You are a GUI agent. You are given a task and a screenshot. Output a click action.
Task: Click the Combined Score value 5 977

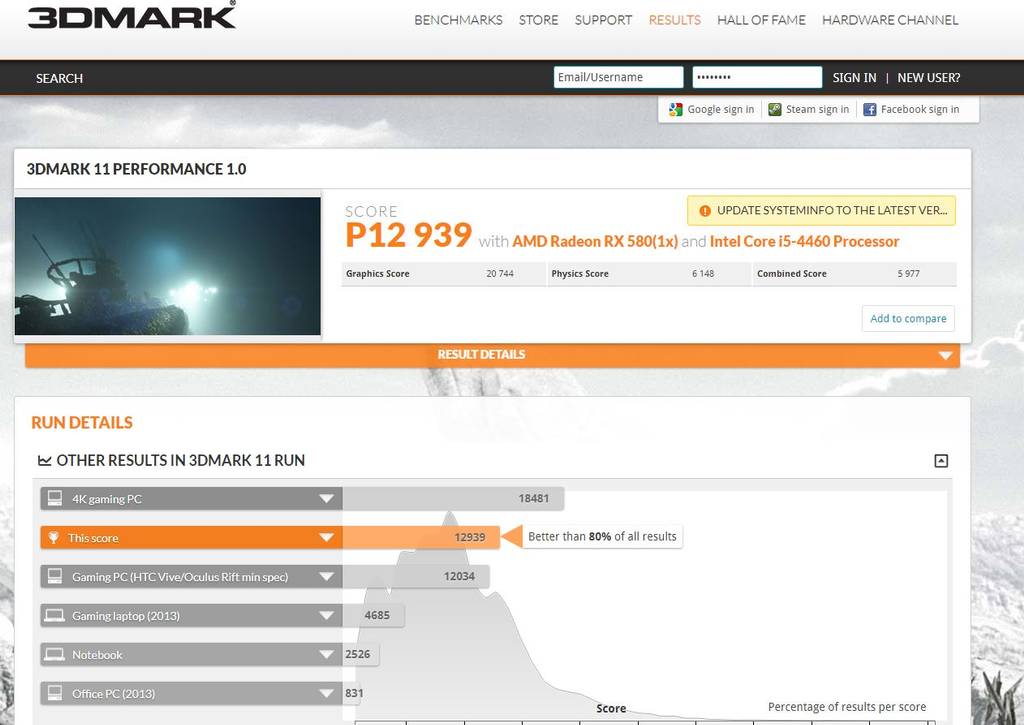click(908, 274)
